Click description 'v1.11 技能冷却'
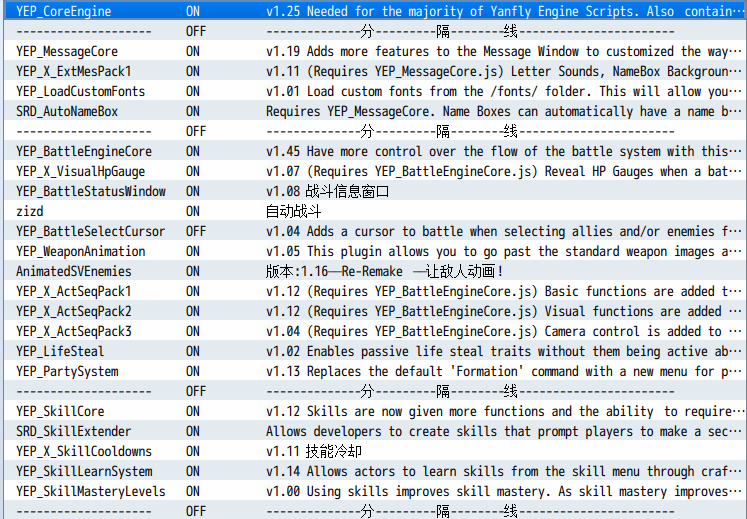 [x=314, y=451]
